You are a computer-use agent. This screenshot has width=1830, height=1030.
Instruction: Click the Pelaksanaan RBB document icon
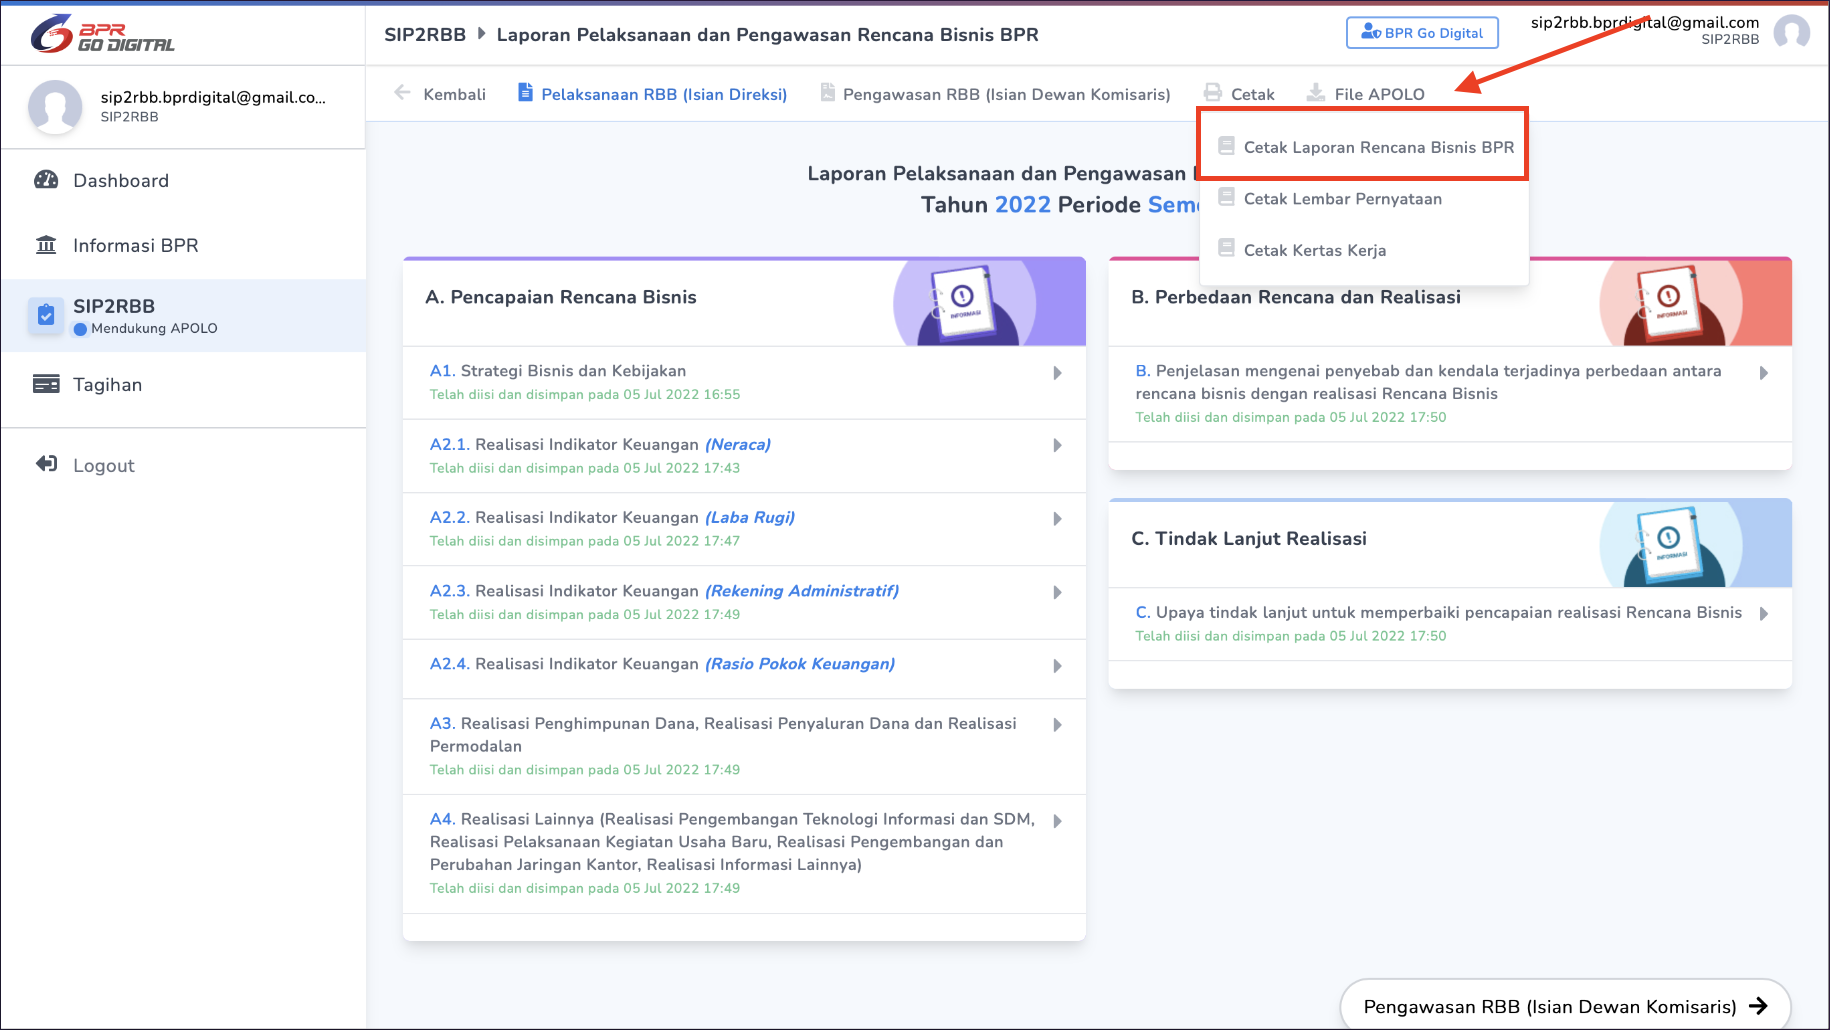[525, 92]
